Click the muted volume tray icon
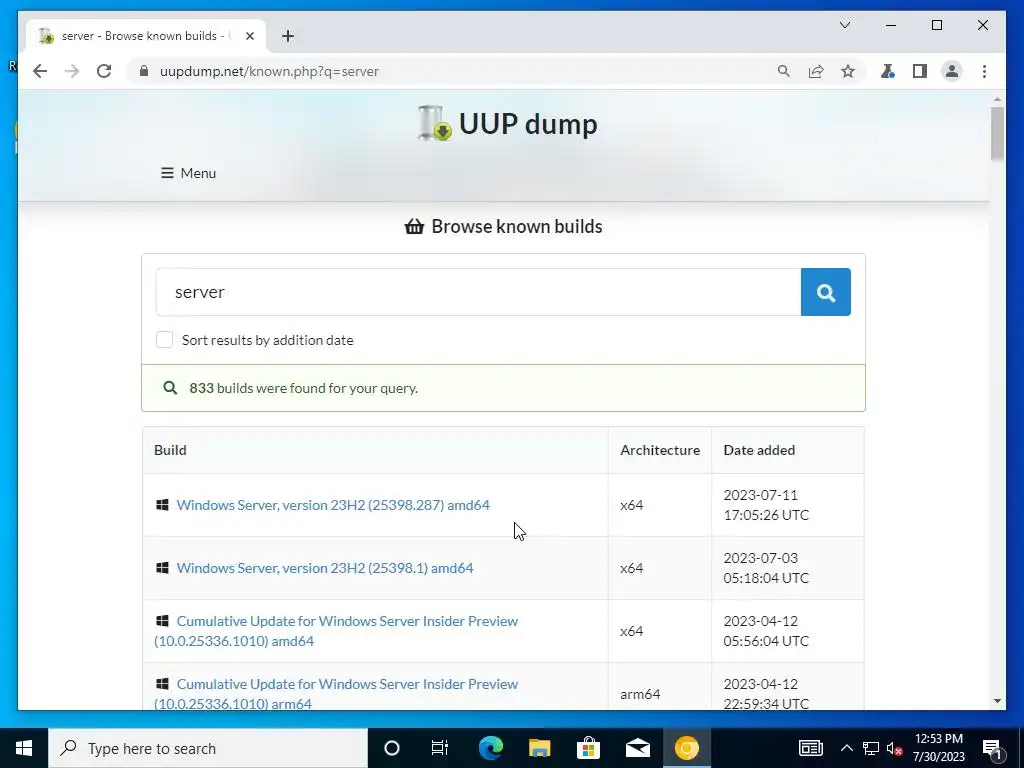This screenshot has width=1024, height=768. pyautogui.click(x=894, y=748)
